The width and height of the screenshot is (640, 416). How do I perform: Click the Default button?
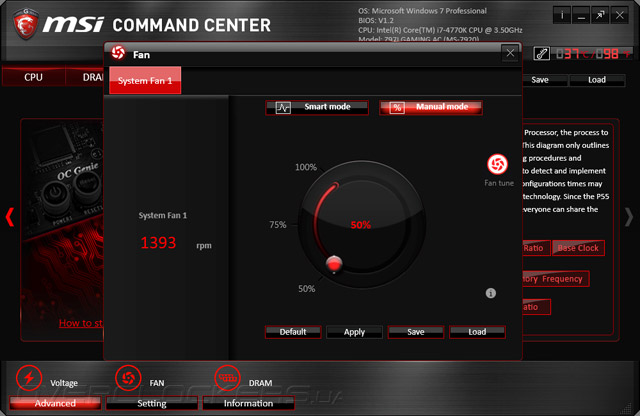(x=293, y=332)
